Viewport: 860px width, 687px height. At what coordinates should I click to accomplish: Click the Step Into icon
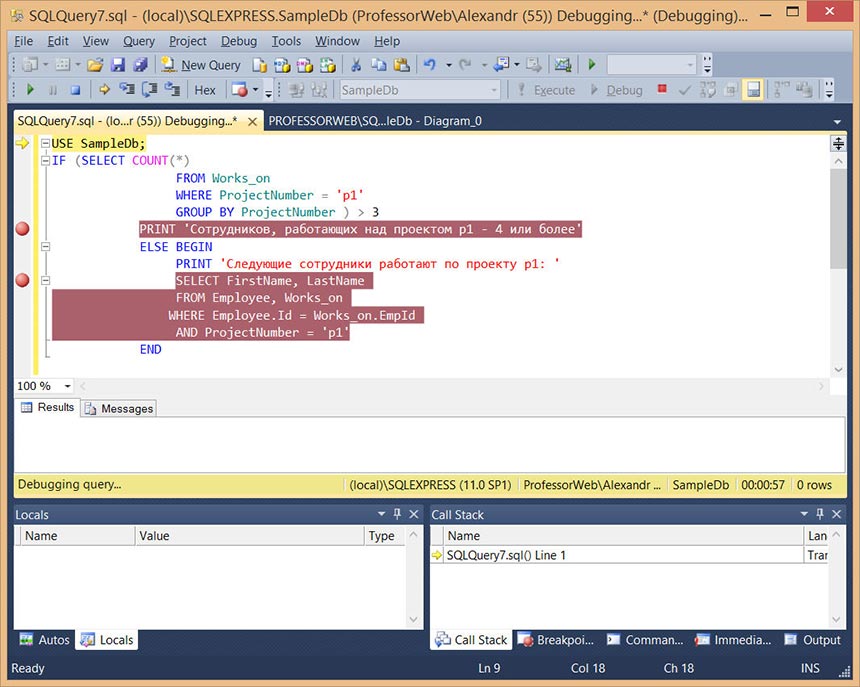pyautogui.click(x=127, y=89)
